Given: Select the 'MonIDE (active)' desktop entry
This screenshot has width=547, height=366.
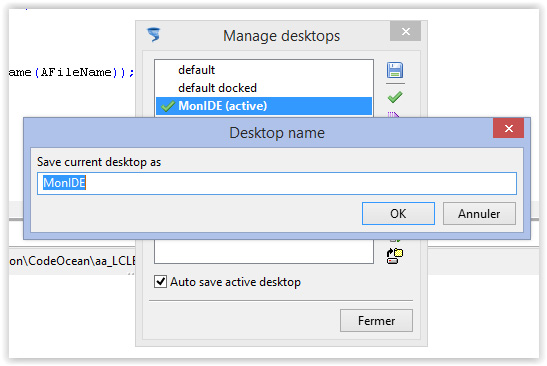Looking at the screenshot, I should click(x=264, y=106).
